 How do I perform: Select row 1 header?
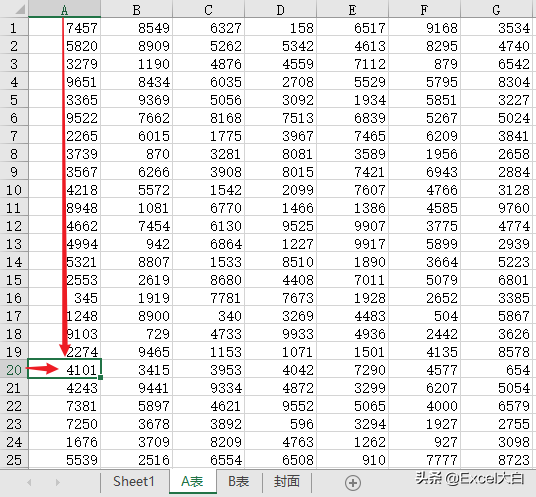click(14, 28)
